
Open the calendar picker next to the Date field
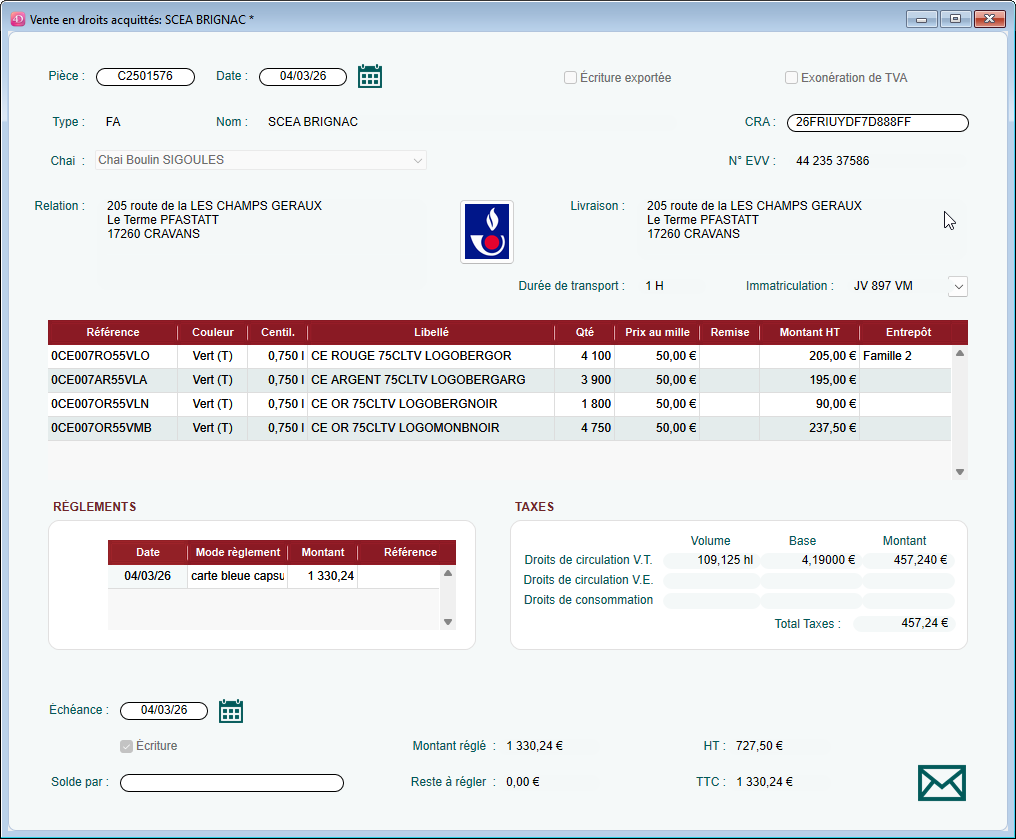click(x=370, y=76)
